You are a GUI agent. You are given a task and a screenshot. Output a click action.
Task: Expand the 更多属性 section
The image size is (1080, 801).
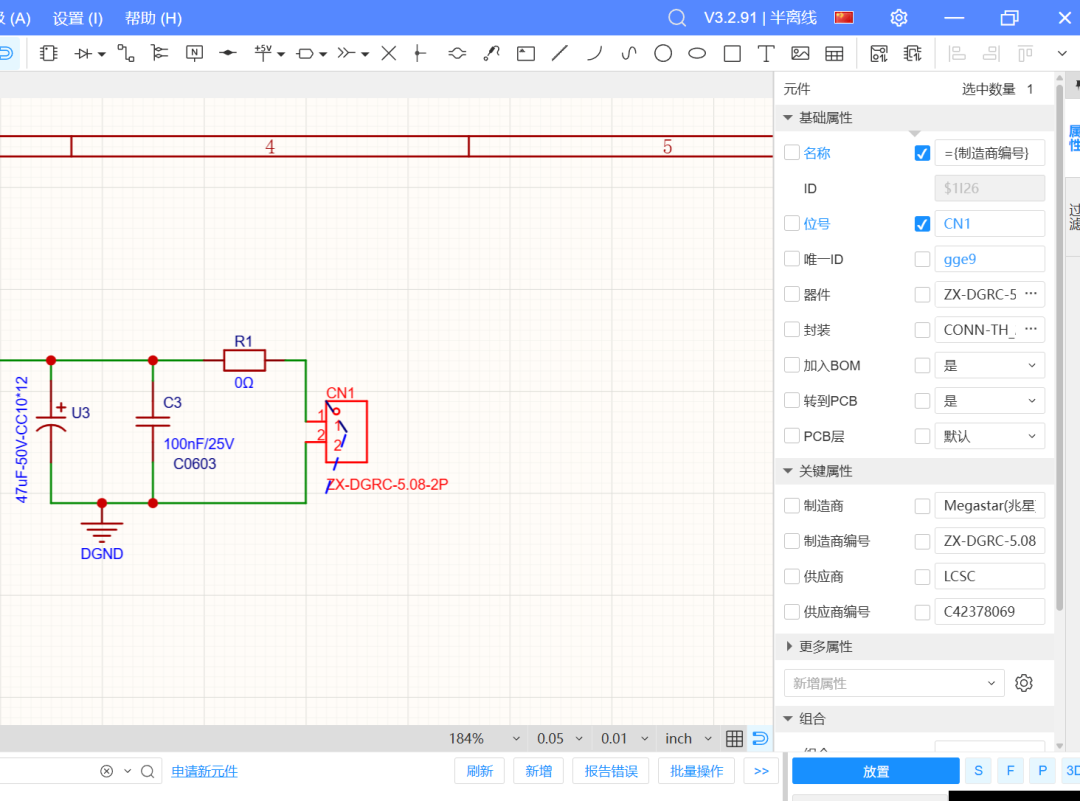pos(788,647)
